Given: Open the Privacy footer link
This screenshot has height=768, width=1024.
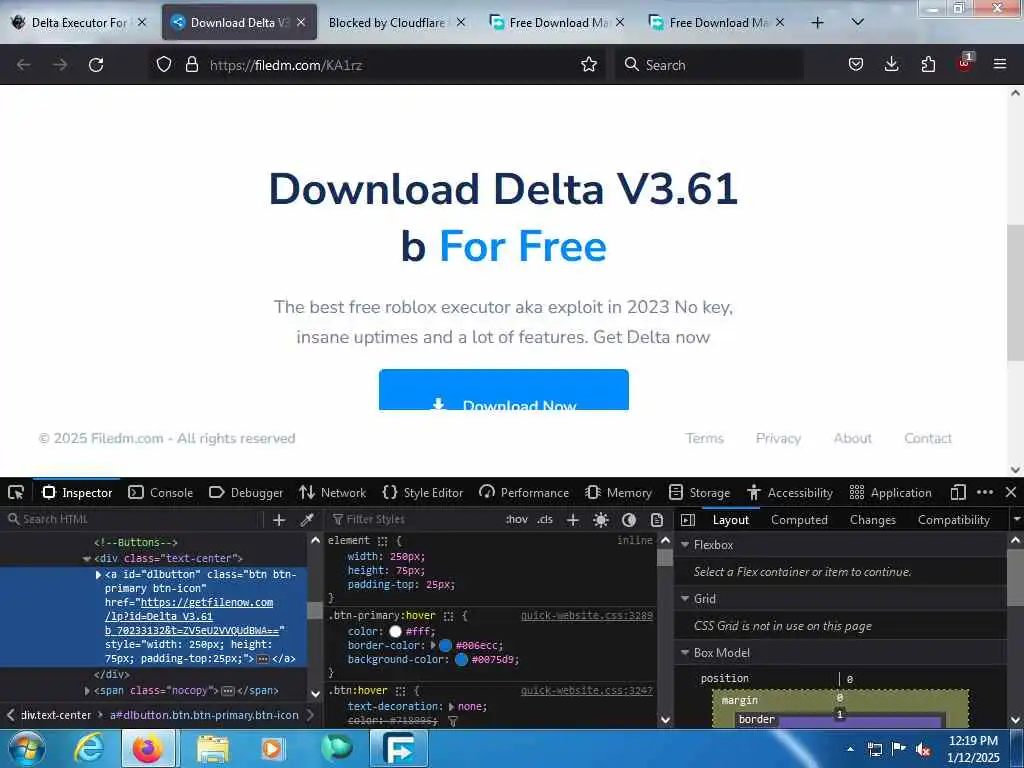Looking at the screenshot, I should (x=778, y=438).
